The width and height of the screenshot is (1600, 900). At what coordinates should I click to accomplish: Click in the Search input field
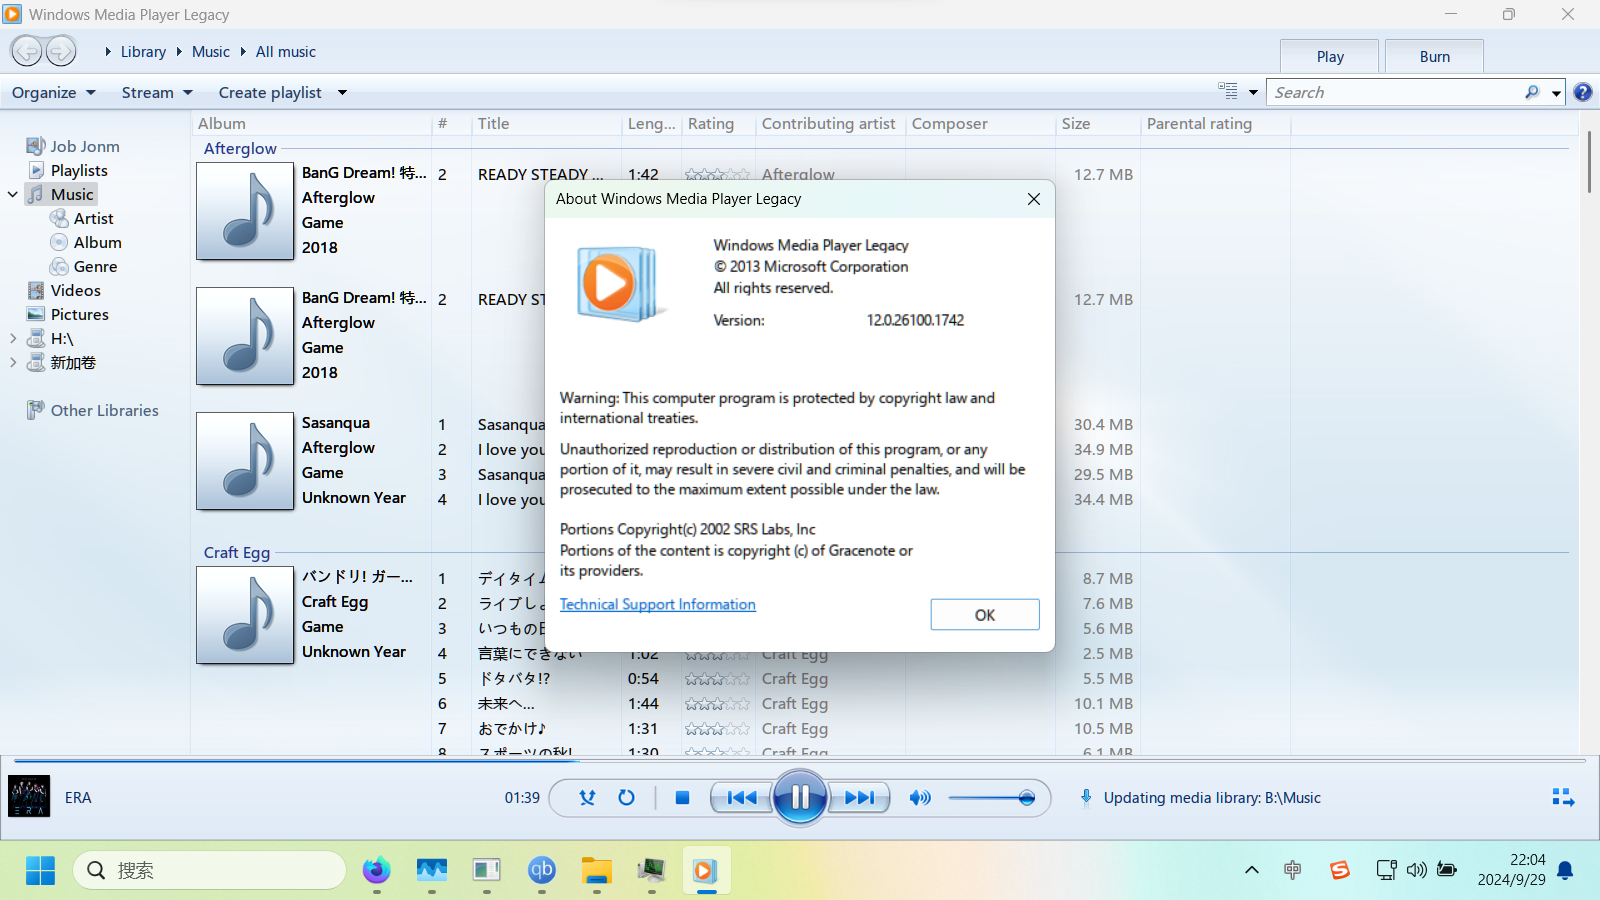pos(1394,92)
